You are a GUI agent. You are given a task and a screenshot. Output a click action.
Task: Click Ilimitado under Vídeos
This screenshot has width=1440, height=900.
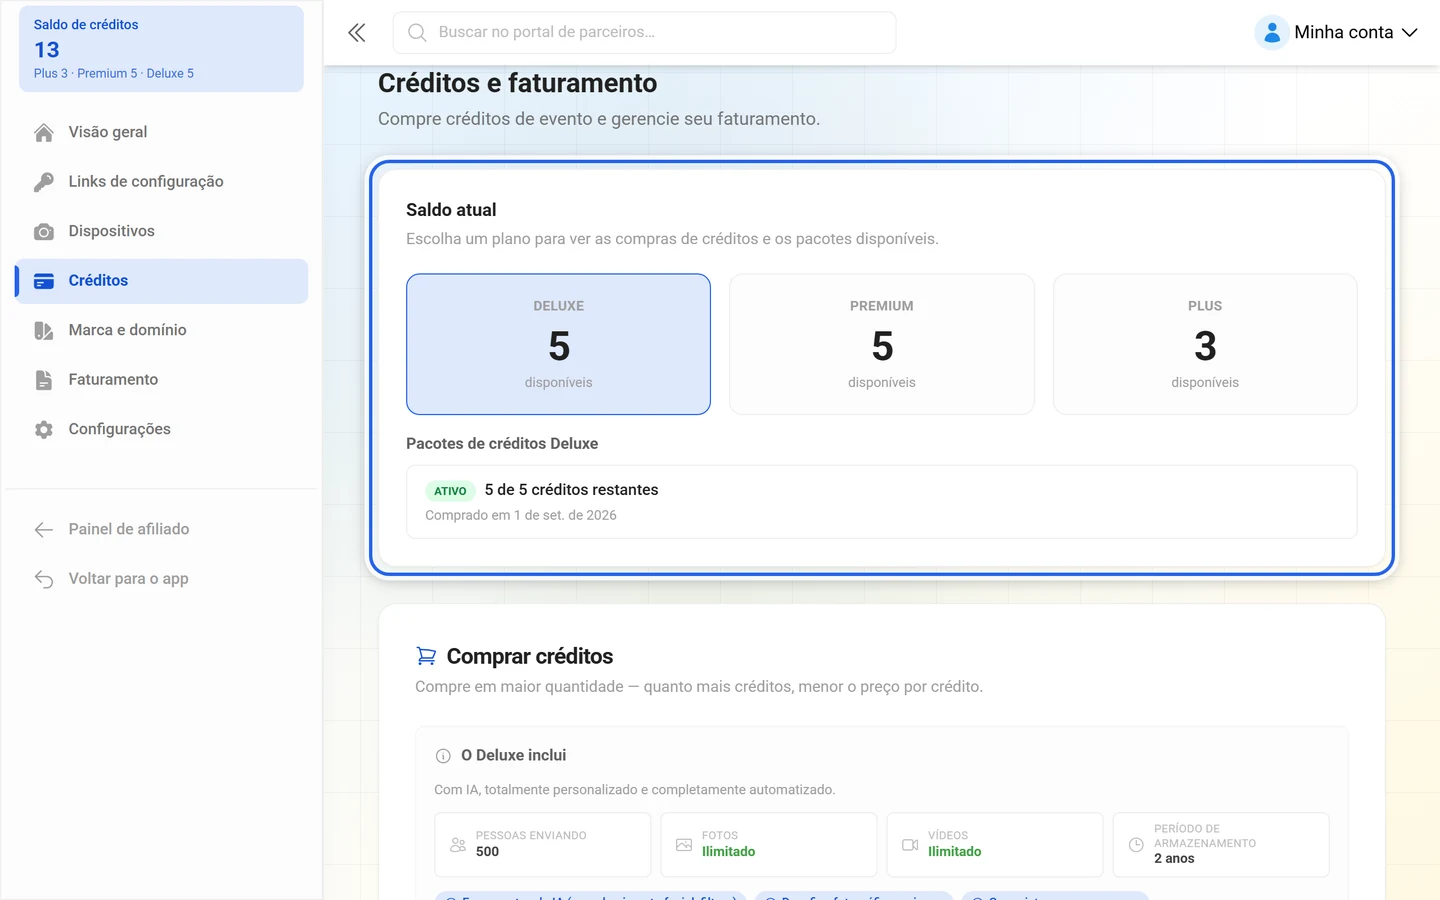pyautogui.click(x=954, y=852)
